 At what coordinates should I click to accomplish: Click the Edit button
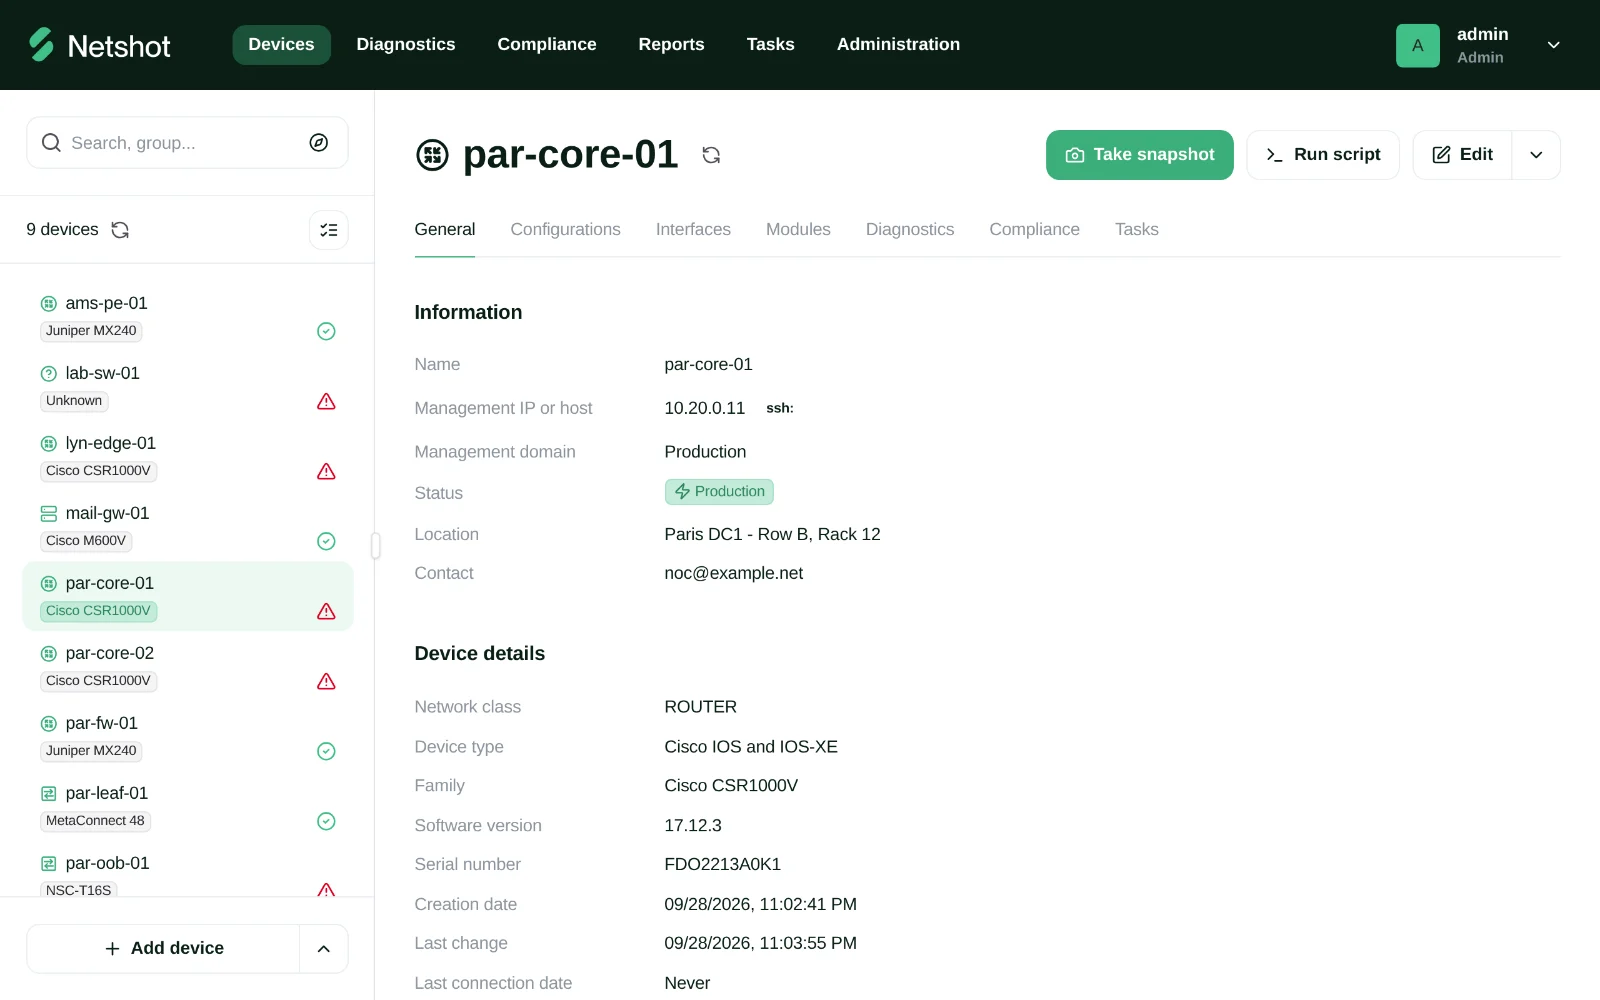point(1462,155)
